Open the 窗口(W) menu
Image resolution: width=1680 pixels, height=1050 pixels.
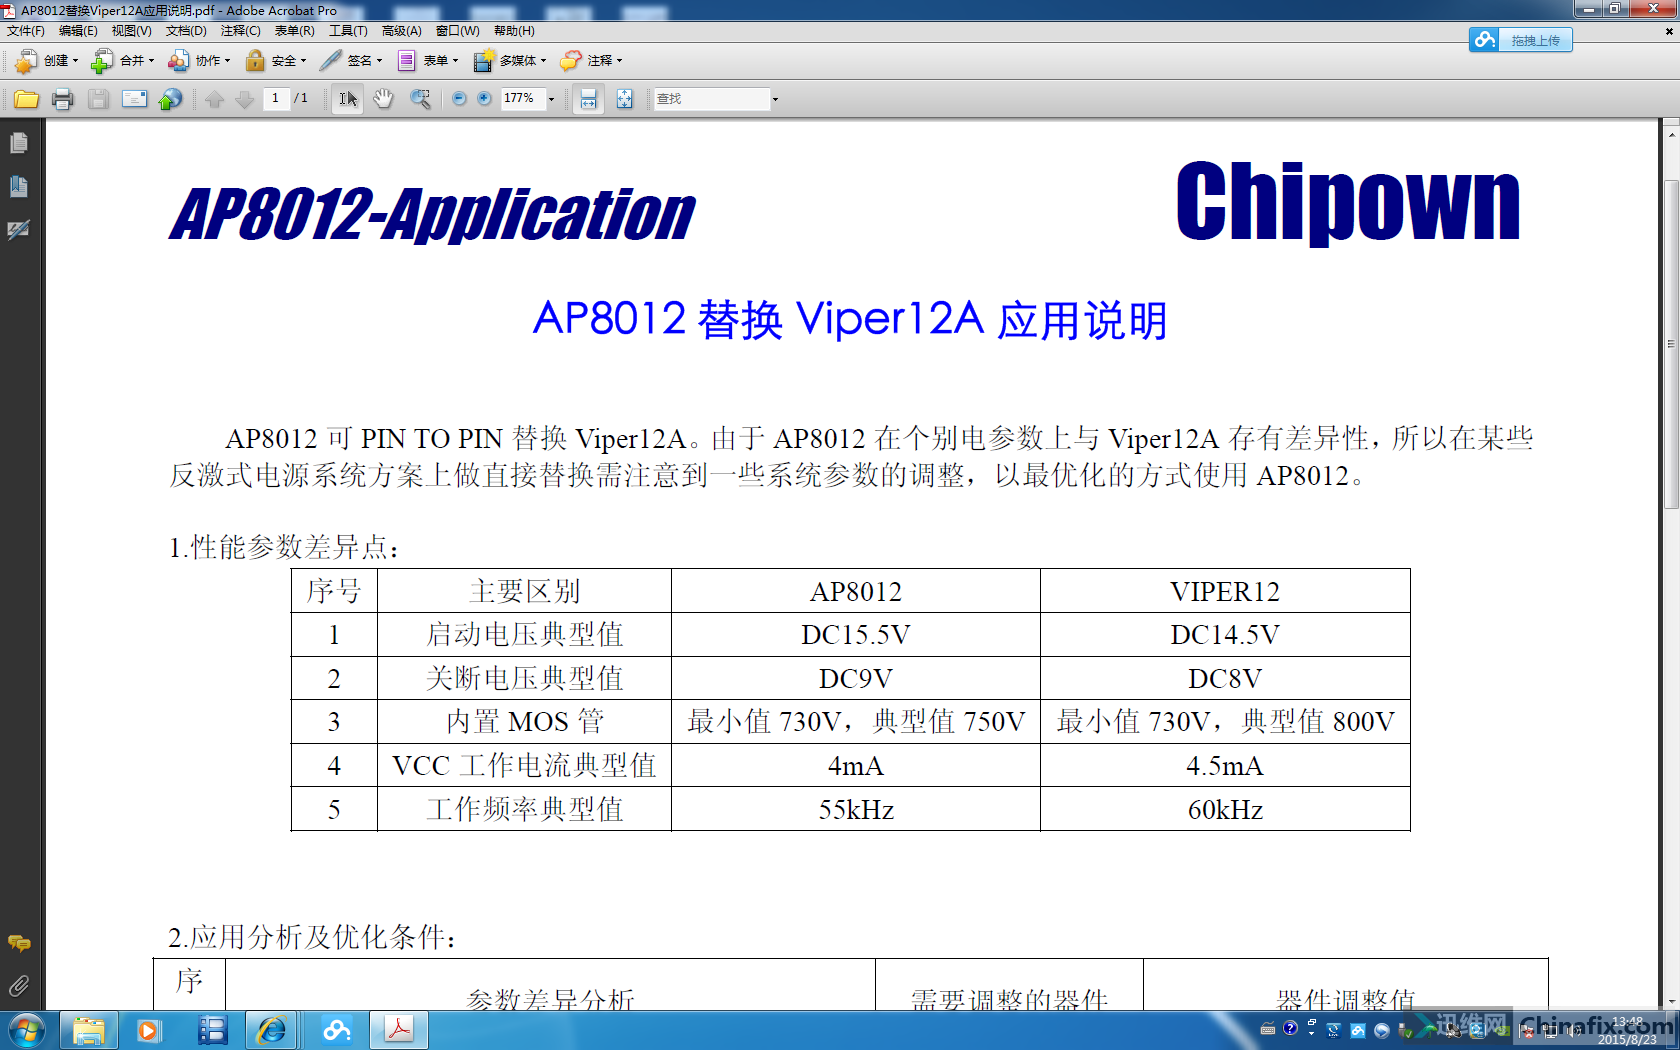457,31
